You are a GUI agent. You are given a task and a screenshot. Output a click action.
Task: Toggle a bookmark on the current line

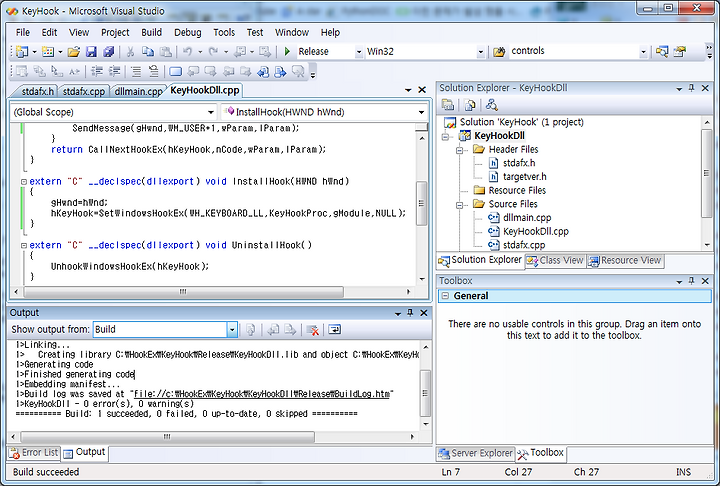175,71
